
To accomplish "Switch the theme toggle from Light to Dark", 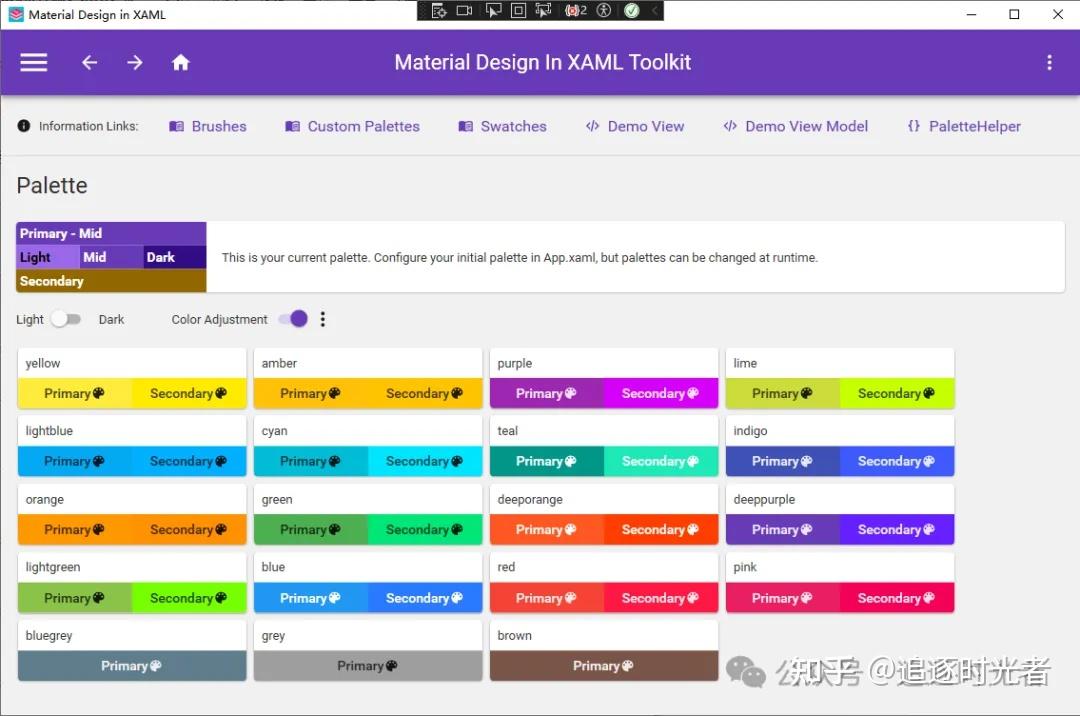I will 66,318.
